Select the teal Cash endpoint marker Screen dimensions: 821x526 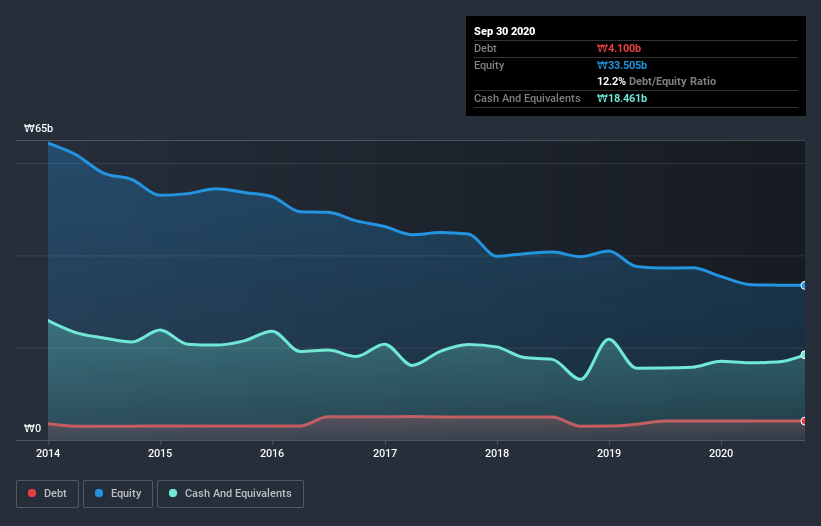804,355
